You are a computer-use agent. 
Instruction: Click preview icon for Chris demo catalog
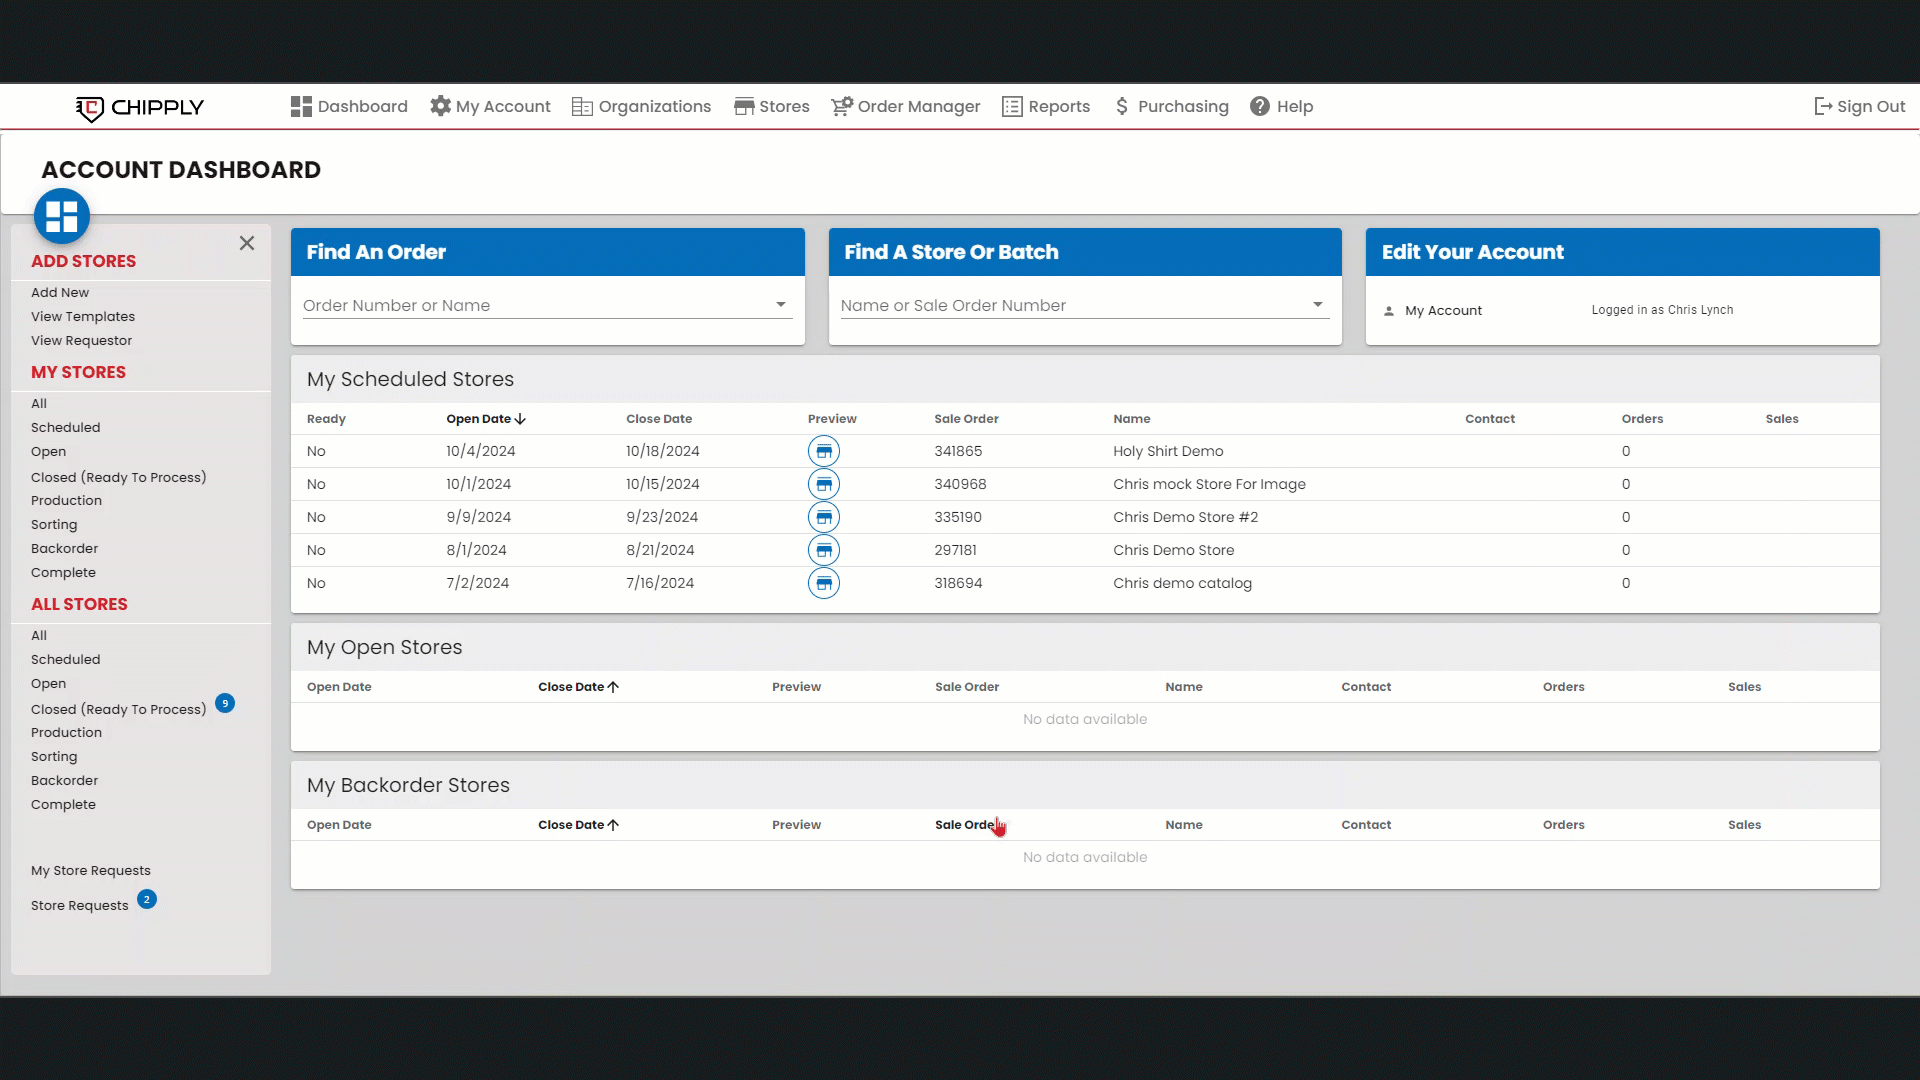pos(823,583)
